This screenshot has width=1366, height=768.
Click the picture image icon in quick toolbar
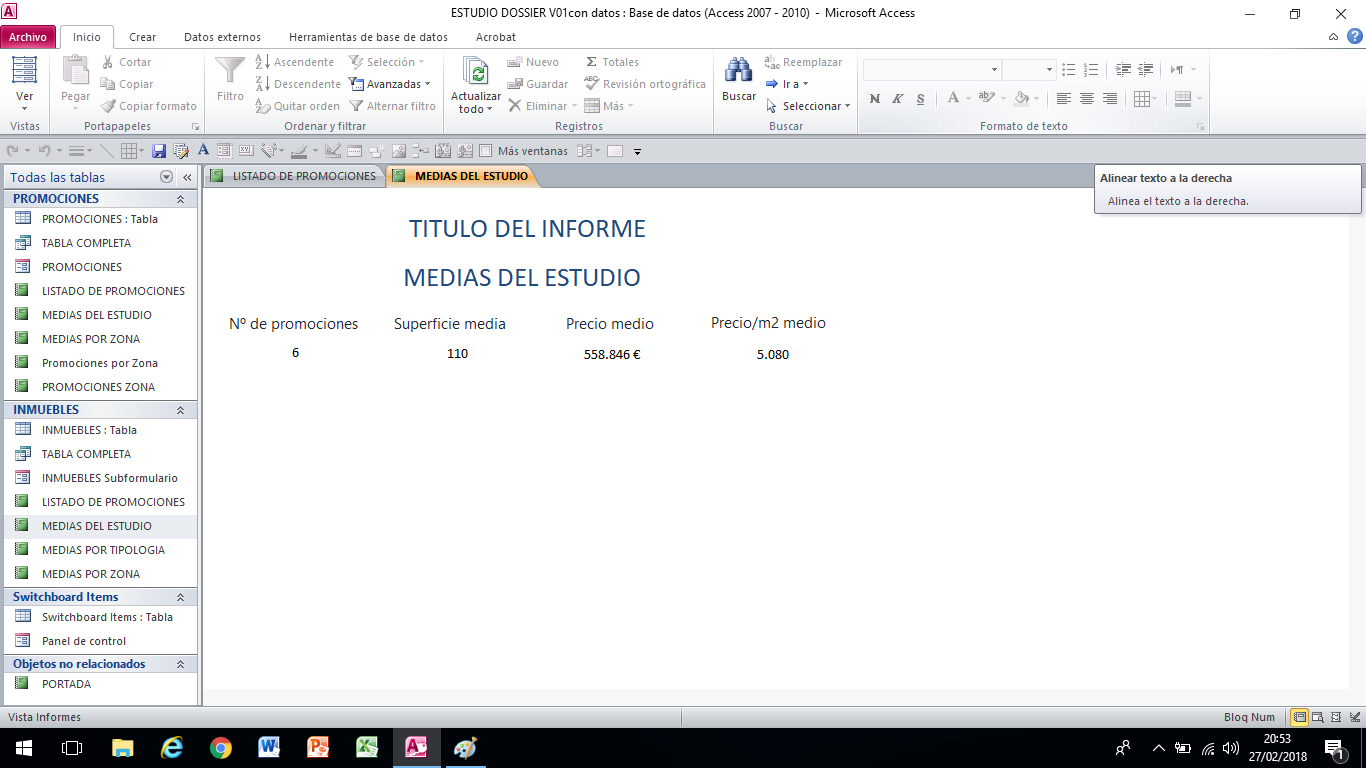coord(398,151)
